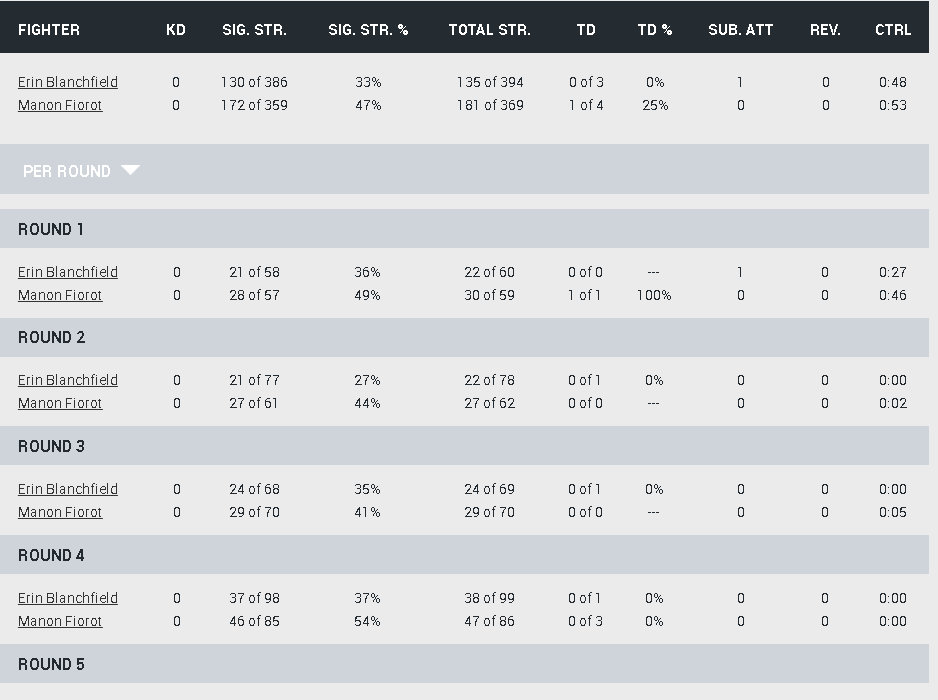Click the FIGHTER column header

(49, 30)
